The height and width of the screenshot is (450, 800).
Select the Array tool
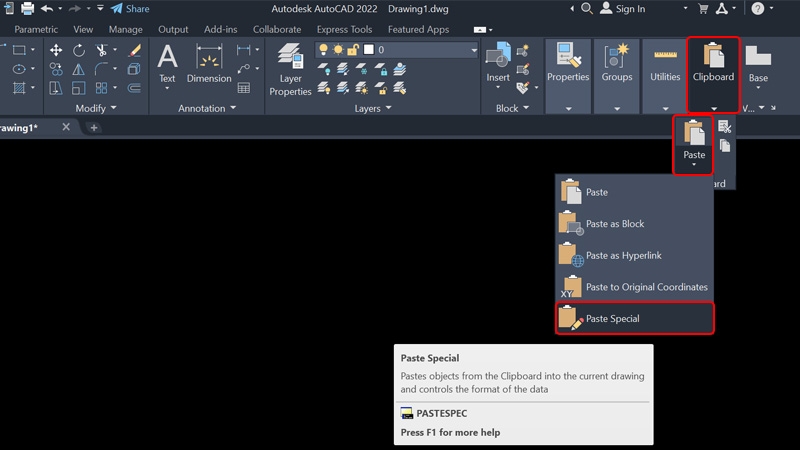[x=101, y=88]
